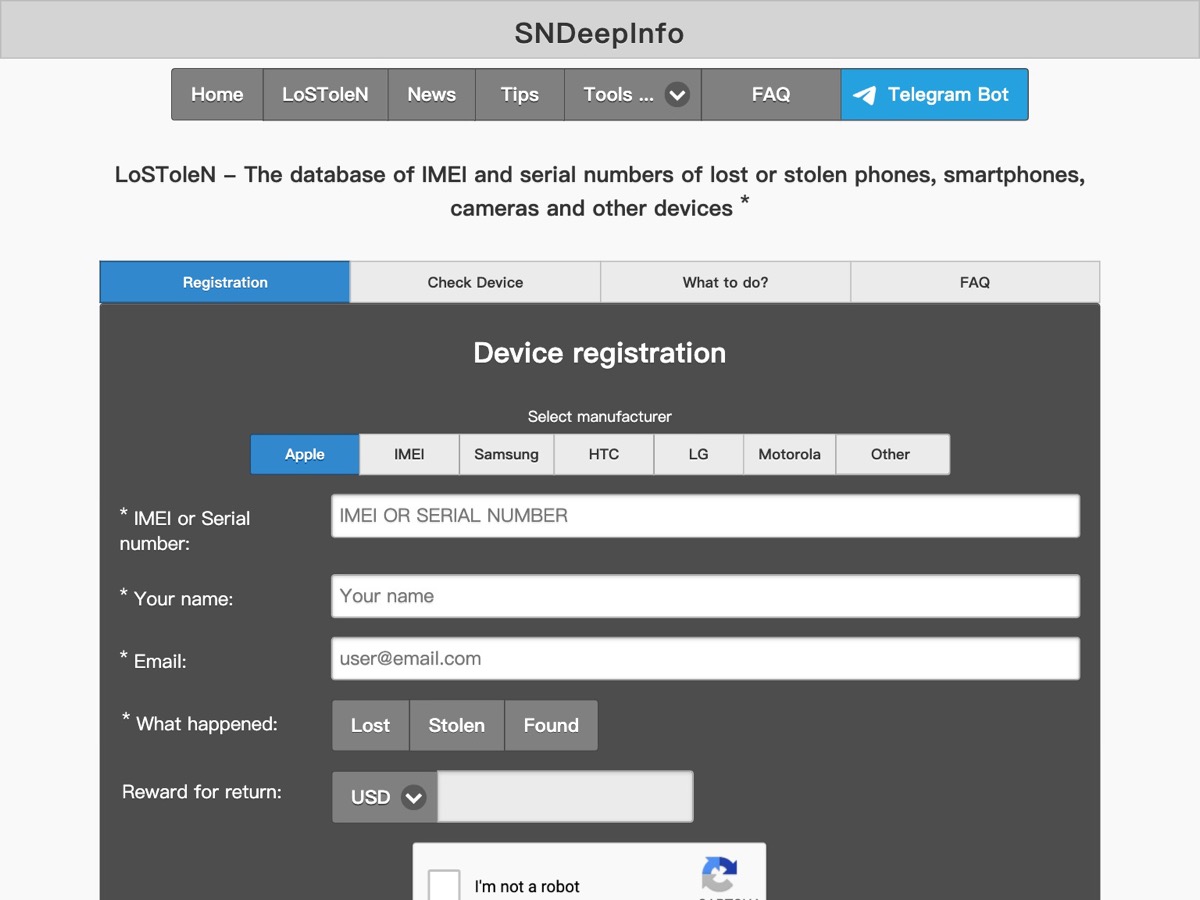Focus the reward amount input field
The width and height of the screenshot is (1200, 900).
[565, 797]
